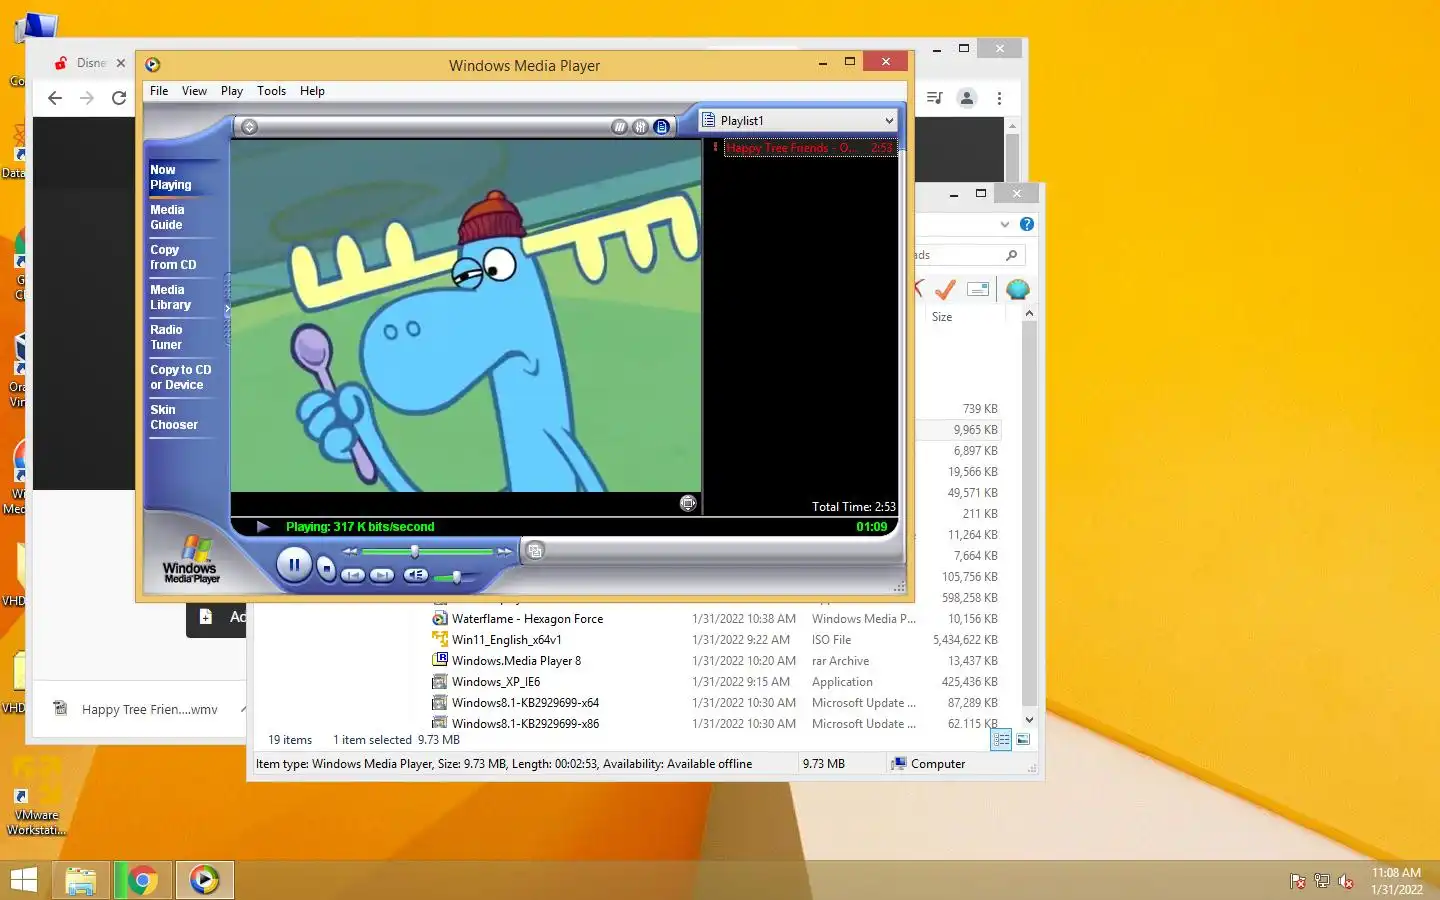Open the Help menu
Screen dimensions: 1440x900
tap(312, 91)
